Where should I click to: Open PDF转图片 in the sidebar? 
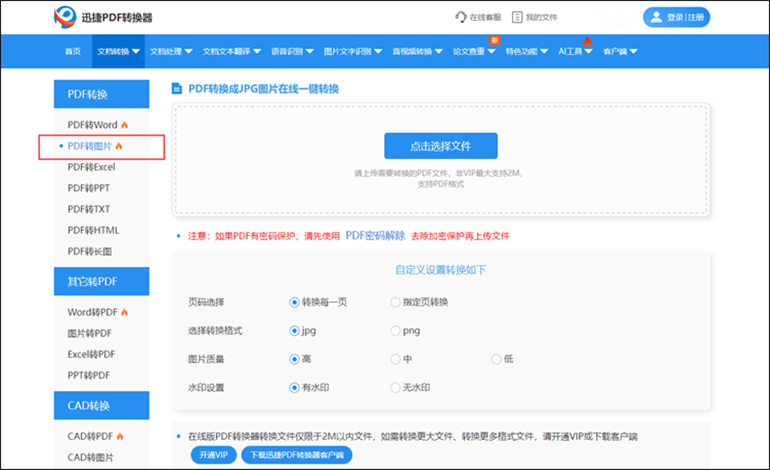89,146
